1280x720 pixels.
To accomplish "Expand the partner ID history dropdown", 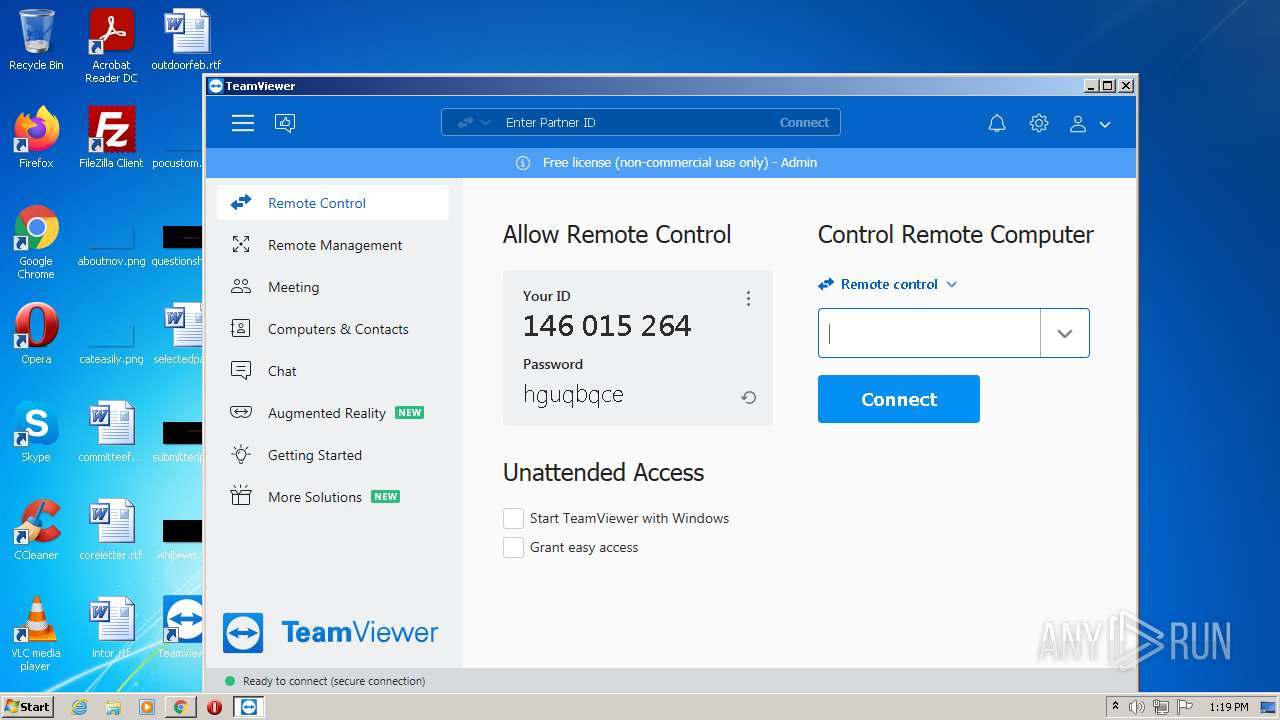I will [x=1065, y=333].
